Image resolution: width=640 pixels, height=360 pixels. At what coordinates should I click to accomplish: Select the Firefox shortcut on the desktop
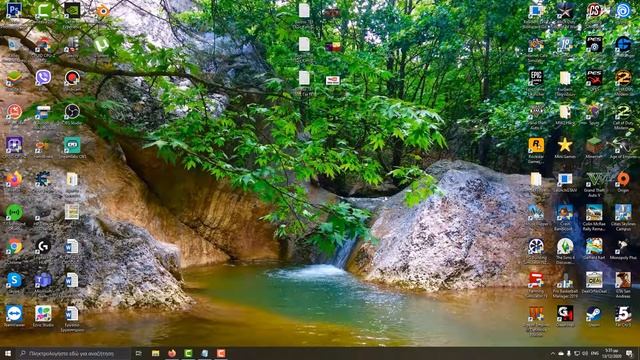click(x=14, y=179)
